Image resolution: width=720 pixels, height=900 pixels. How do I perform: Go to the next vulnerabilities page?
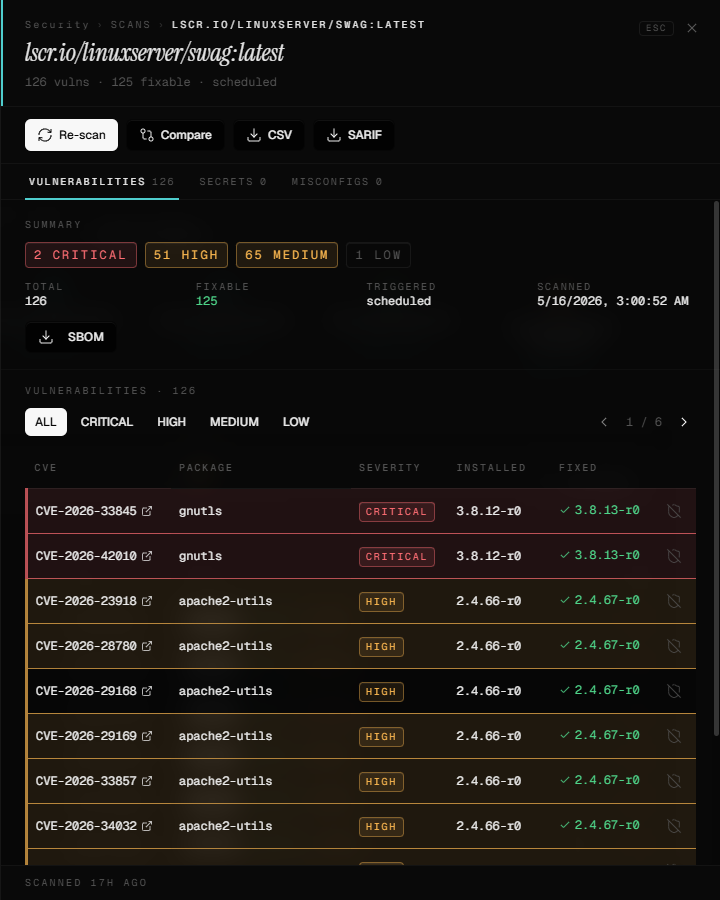(x=683, y=422)
